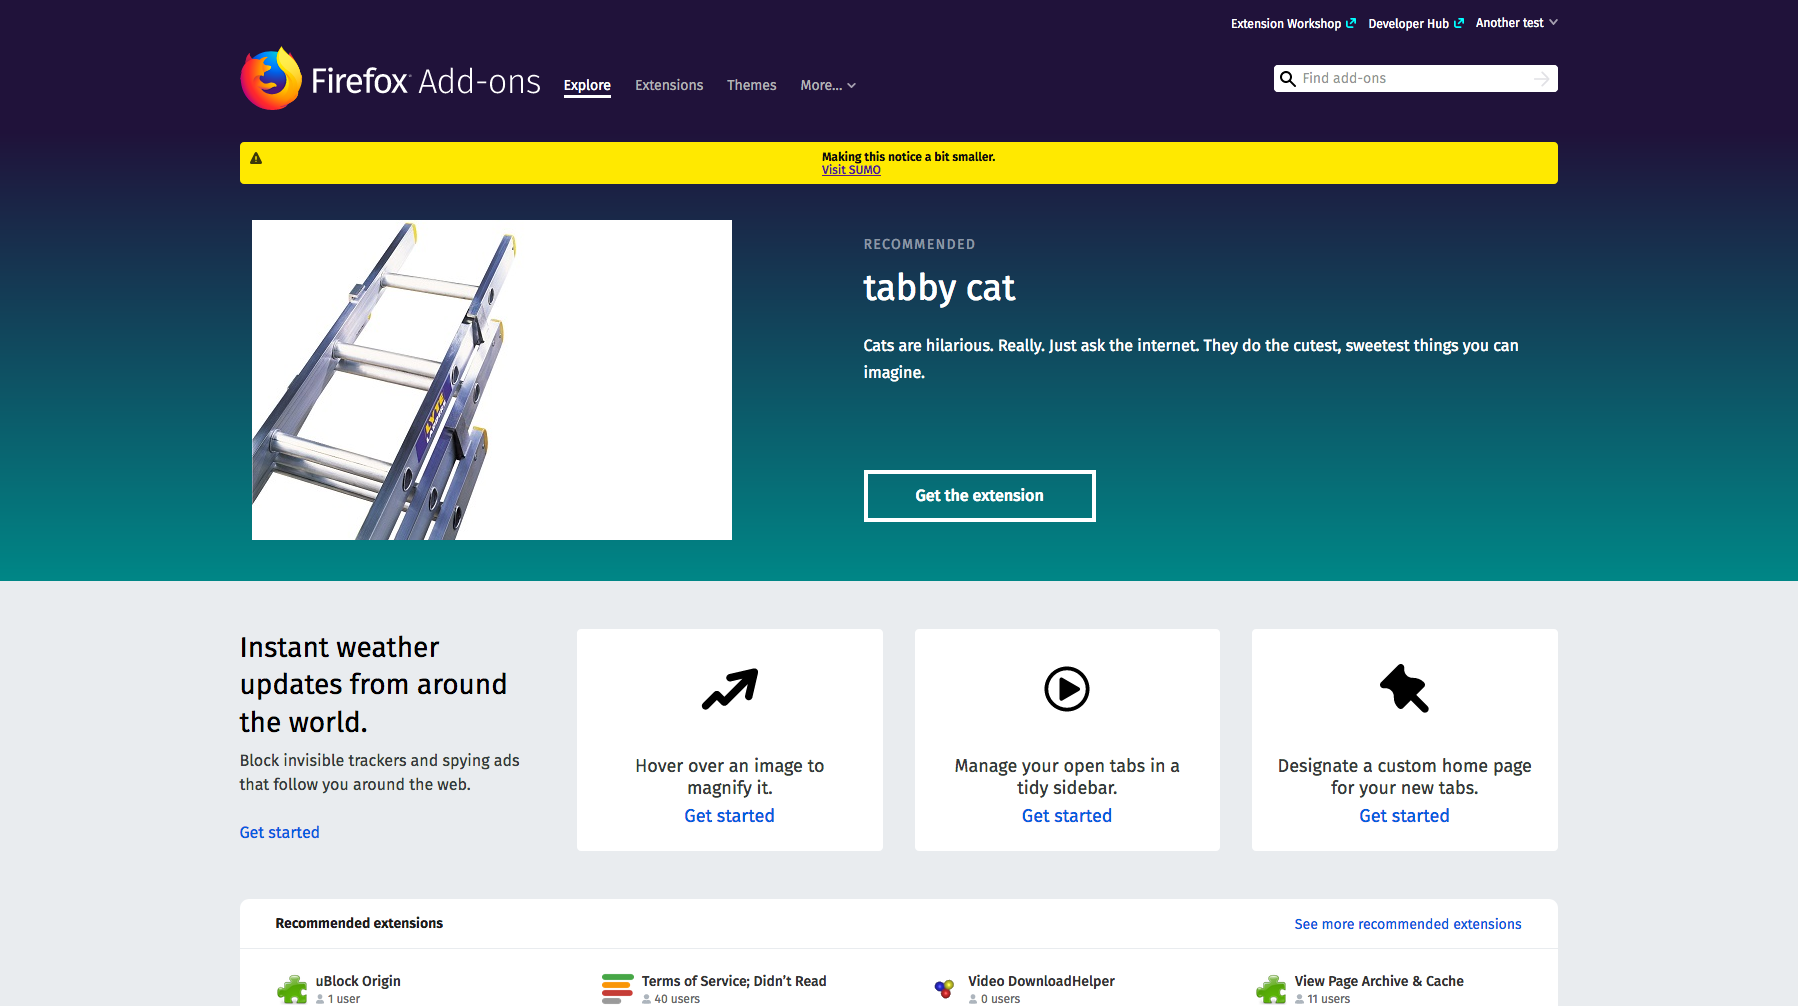Click Get started in tidy sidebar card
Screen dimensions: 1798x1006
(1067, 816)
